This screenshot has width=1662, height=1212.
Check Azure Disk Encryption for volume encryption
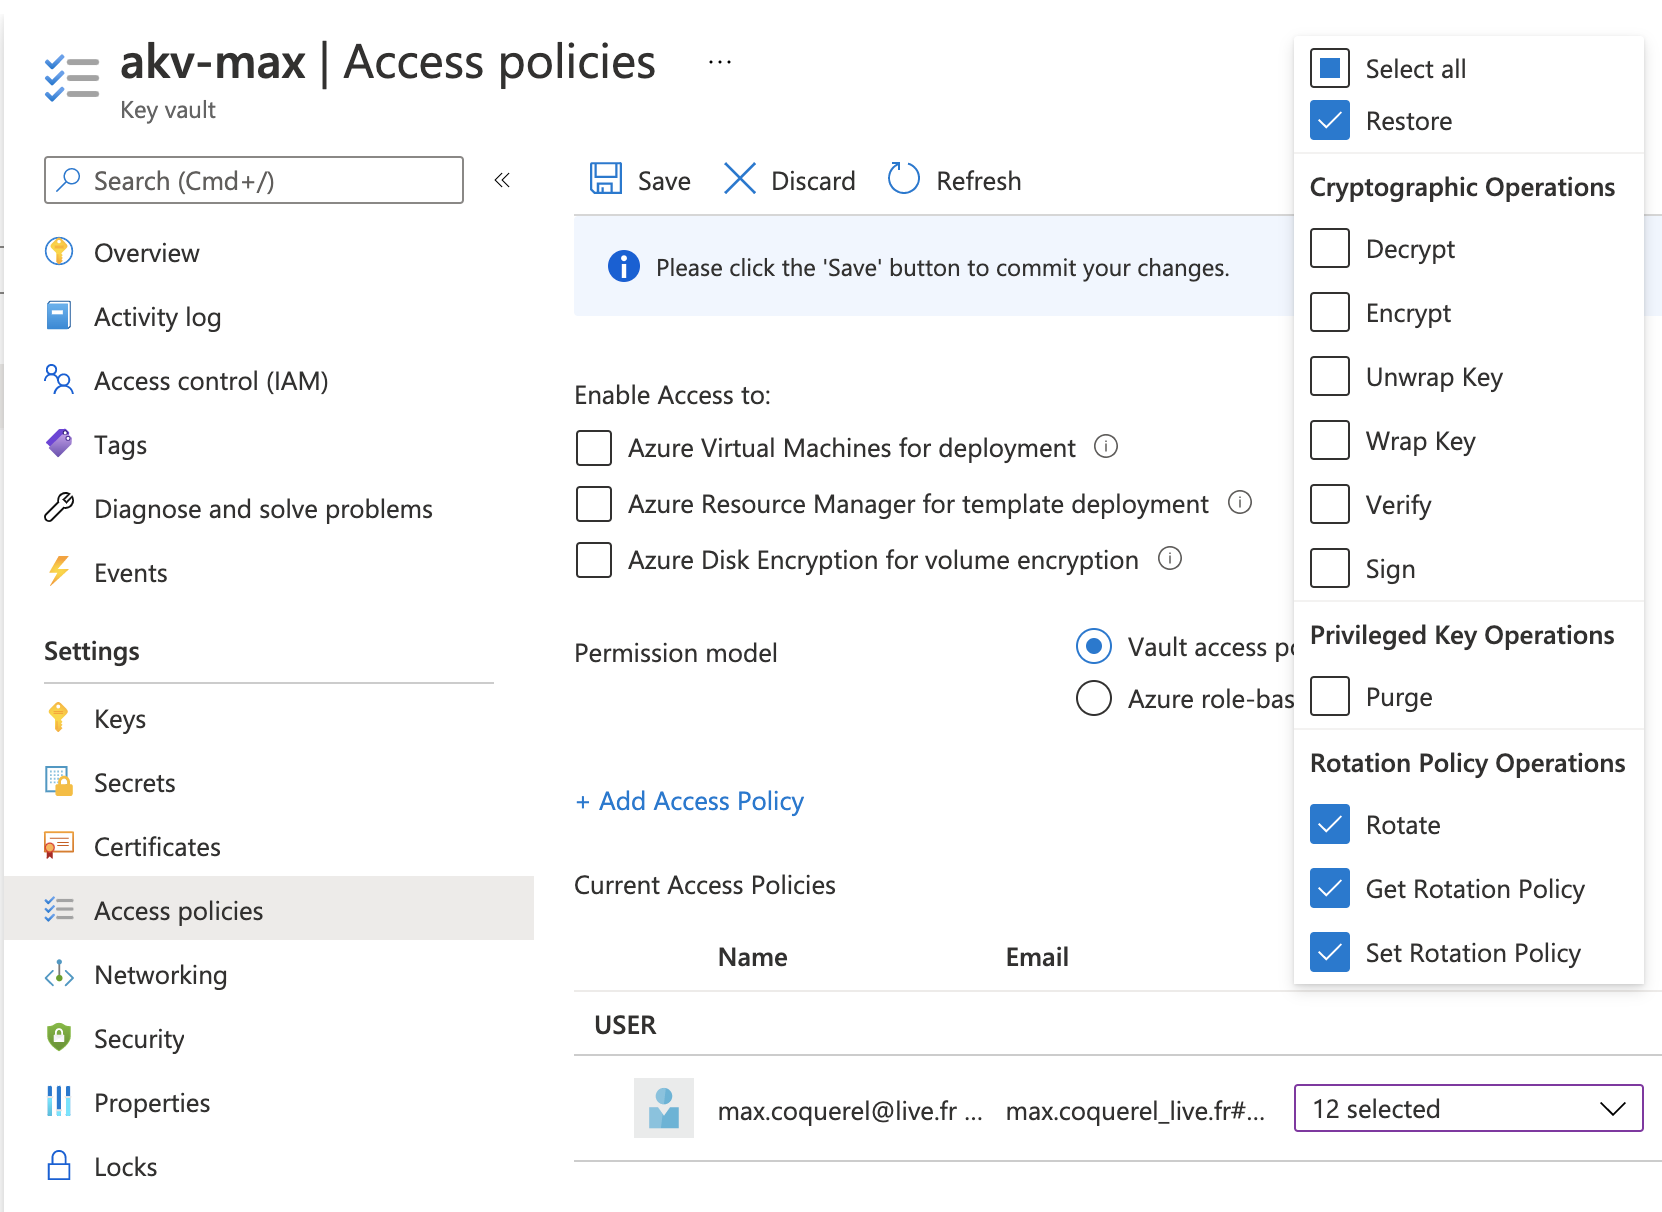click(593, 560)
